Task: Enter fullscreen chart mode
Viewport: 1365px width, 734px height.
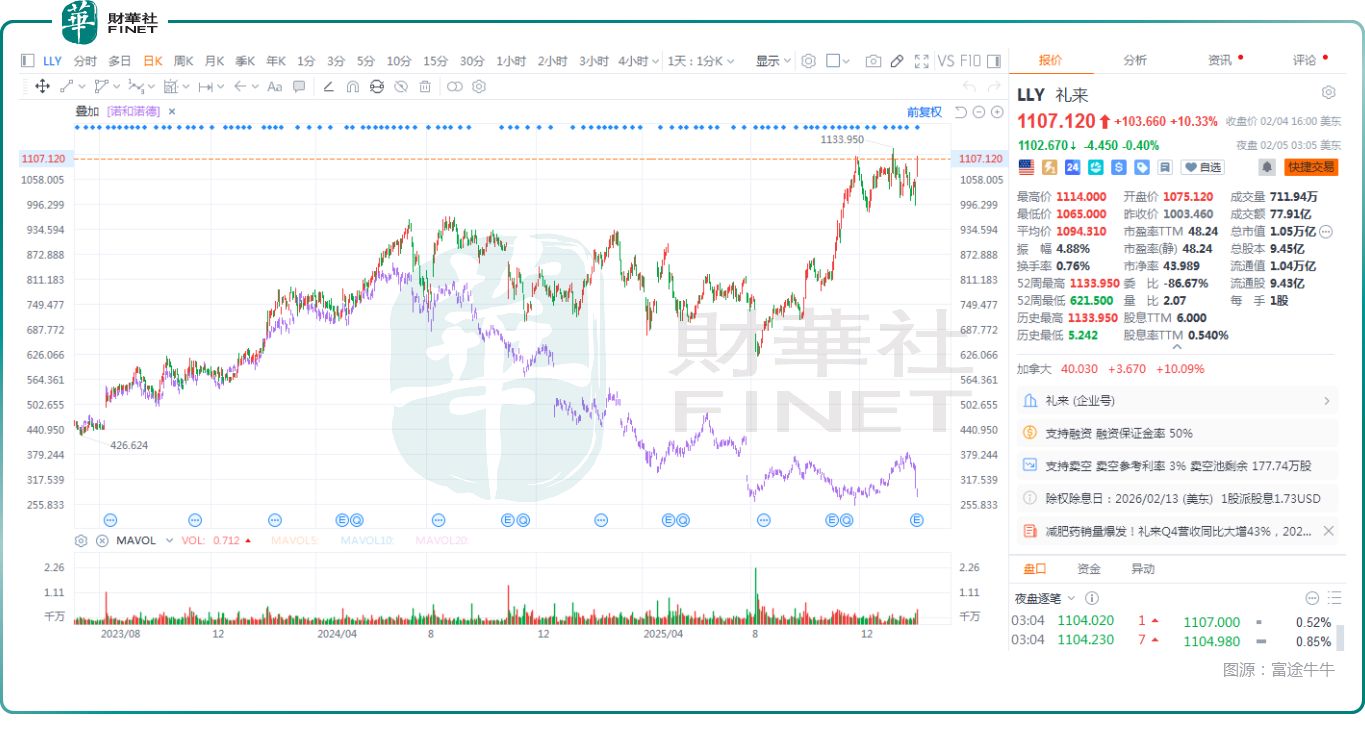Action: coord(921,61)
